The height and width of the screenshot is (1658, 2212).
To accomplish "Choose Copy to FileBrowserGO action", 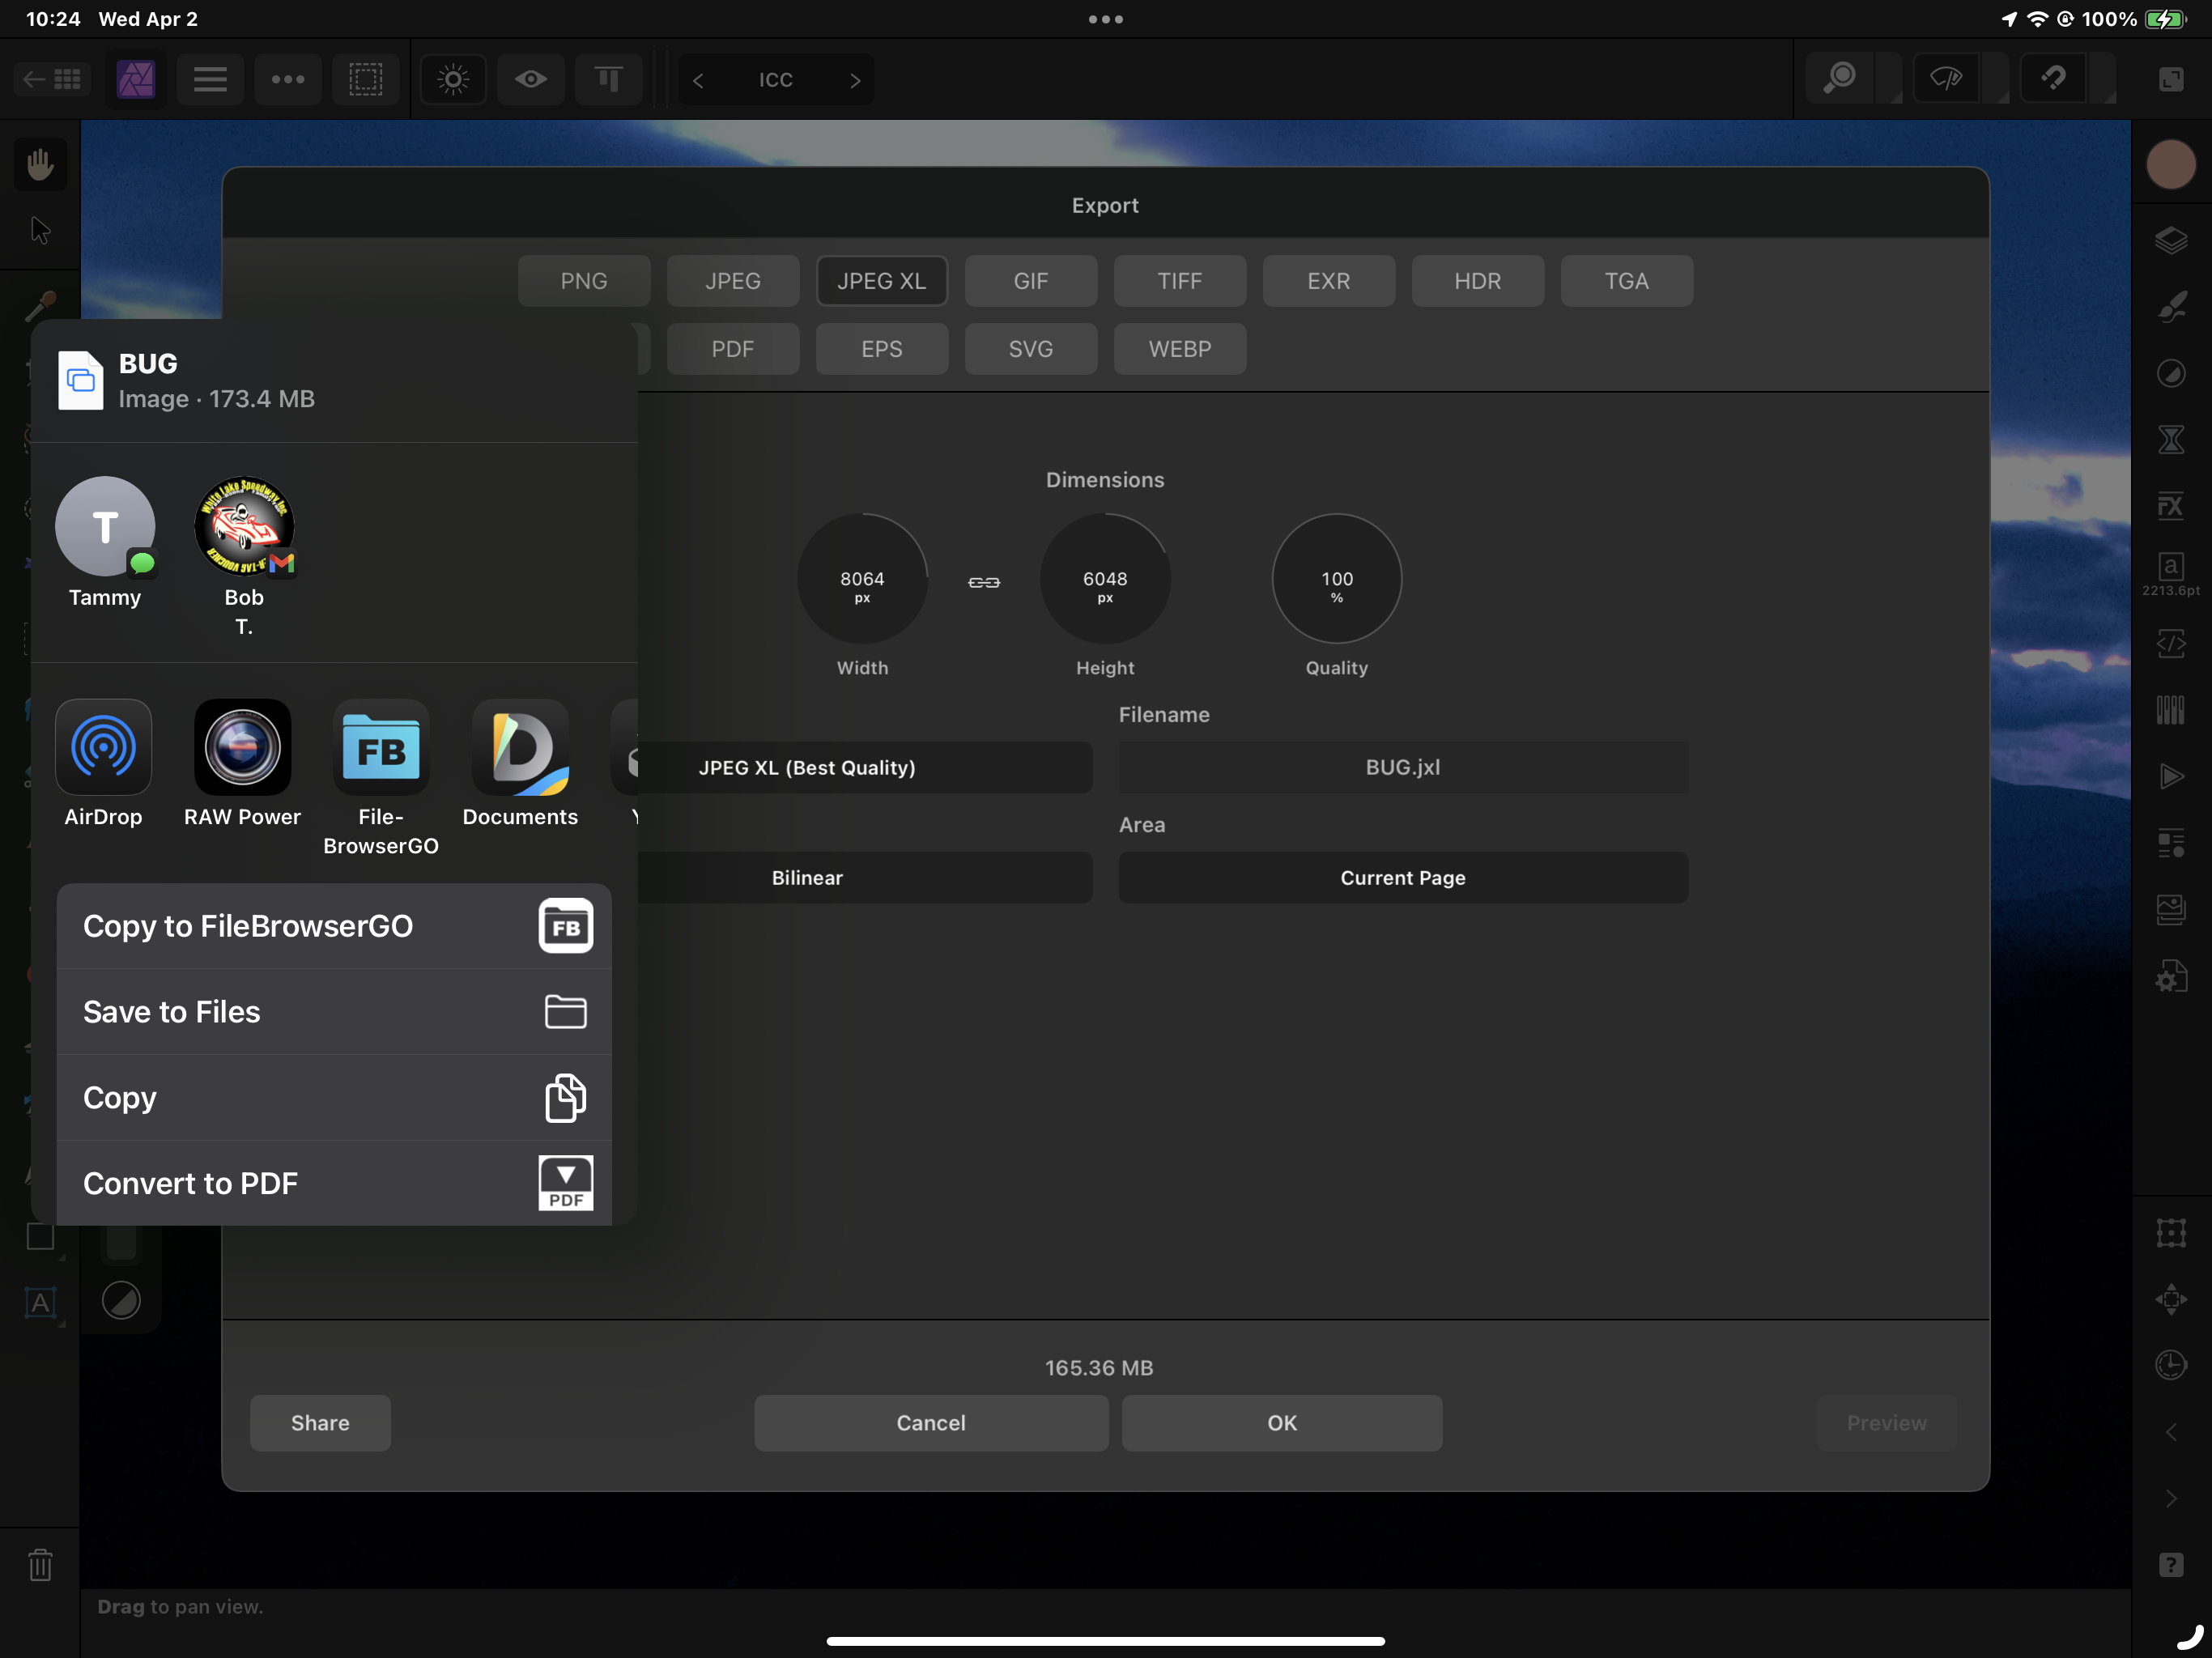I will click(334, 926).
